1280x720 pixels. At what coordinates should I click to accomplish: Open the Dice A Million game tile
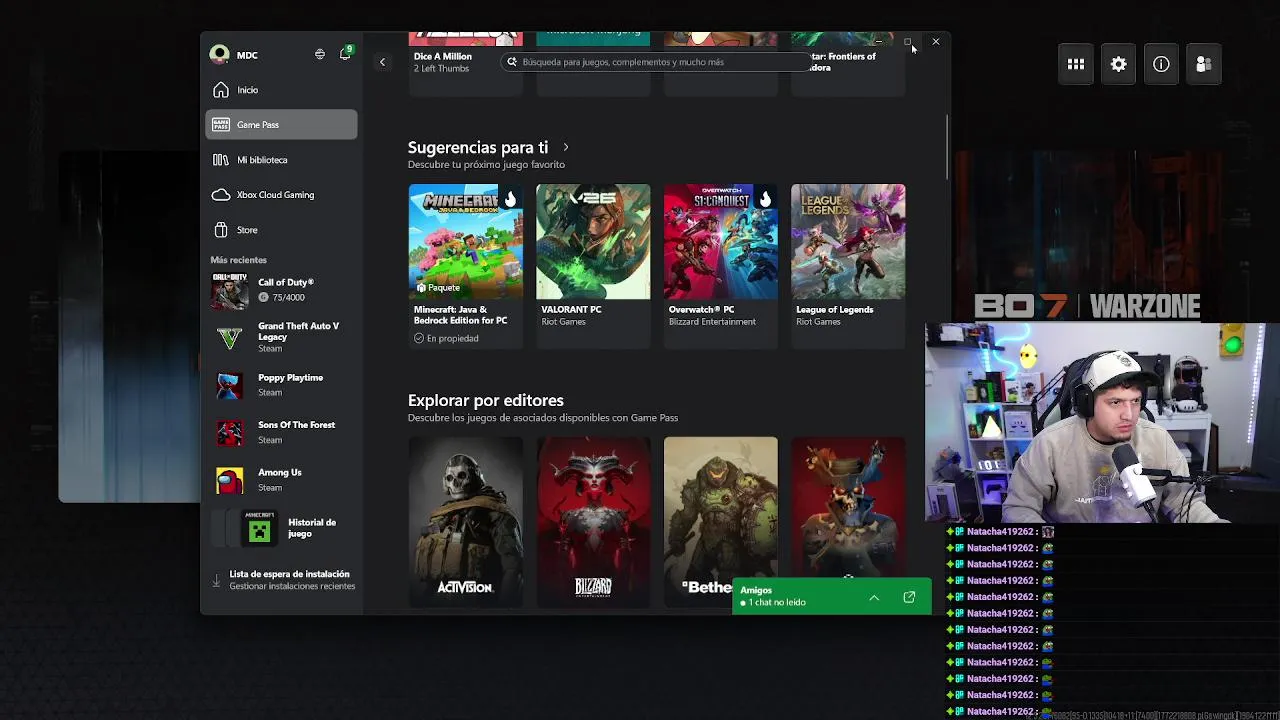[465, 63]
